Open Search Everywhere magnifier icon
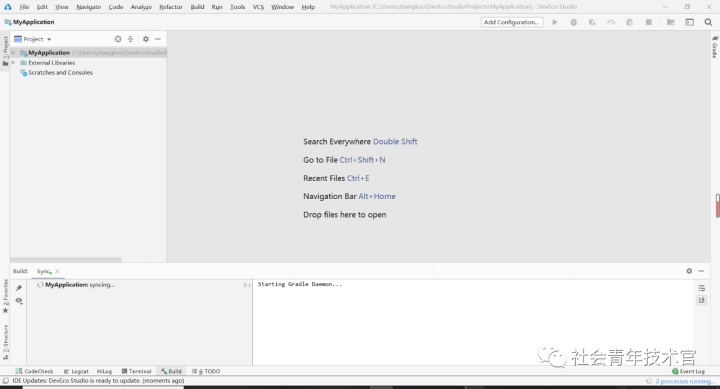Screen dimensions: 720x389 (708, 22)
